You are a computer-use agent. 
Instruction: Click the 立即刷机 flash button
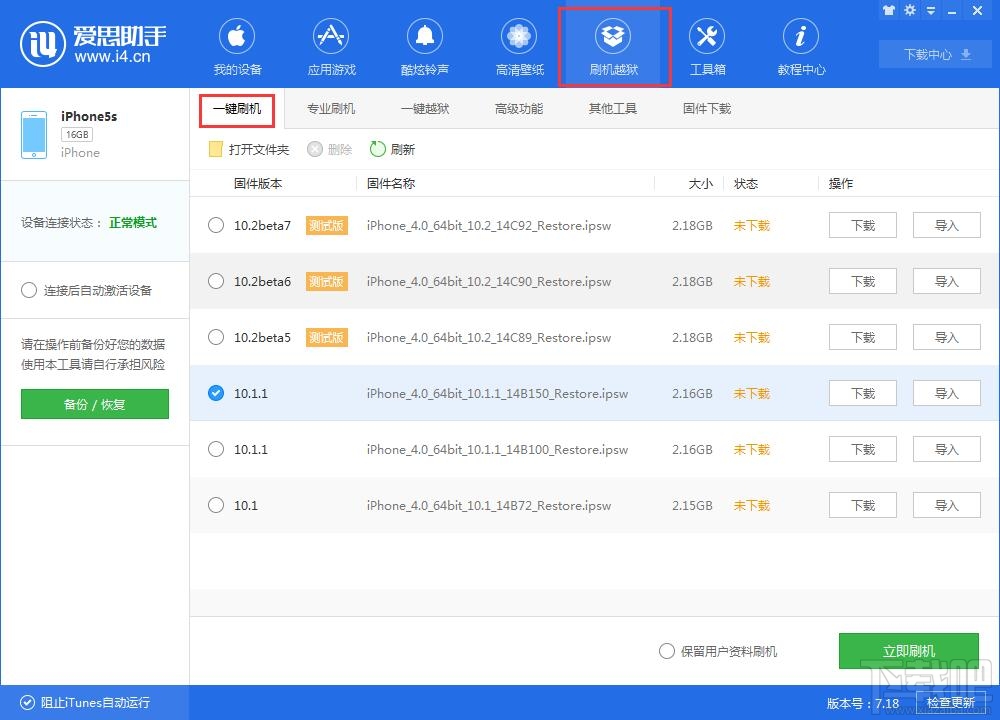(x=909, y=650)
